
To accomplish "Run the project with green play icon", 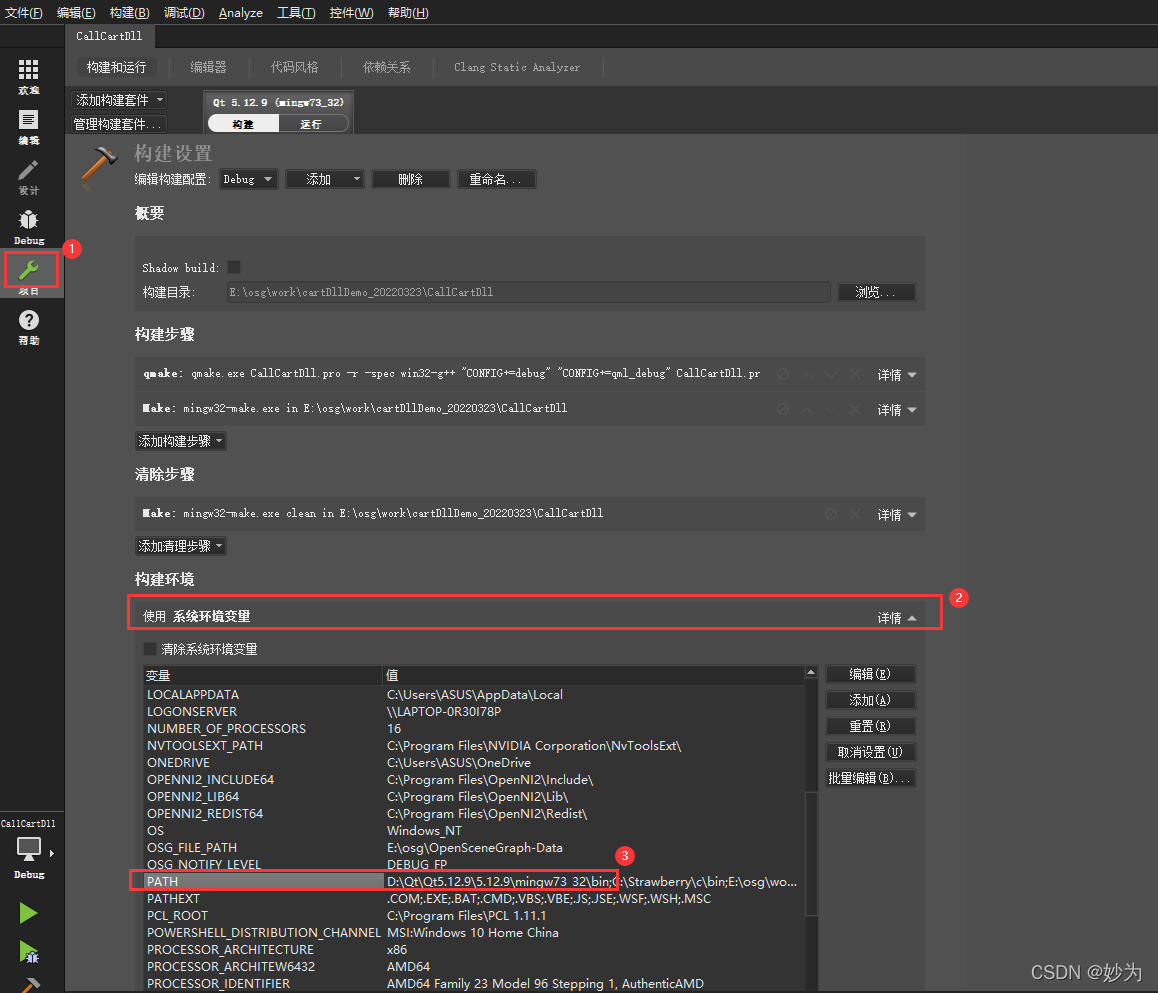I will click(28, 913).
